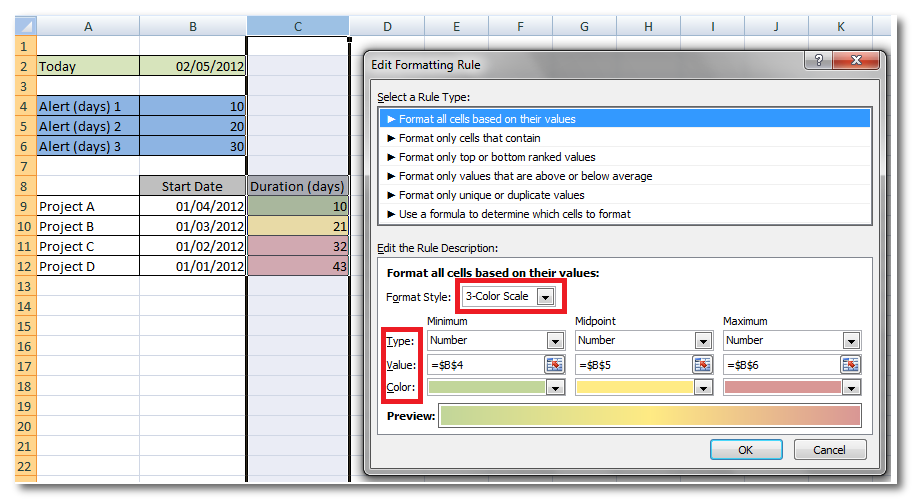
Task: Click the Minimum value range selector icon
Action: pos(555,365)
